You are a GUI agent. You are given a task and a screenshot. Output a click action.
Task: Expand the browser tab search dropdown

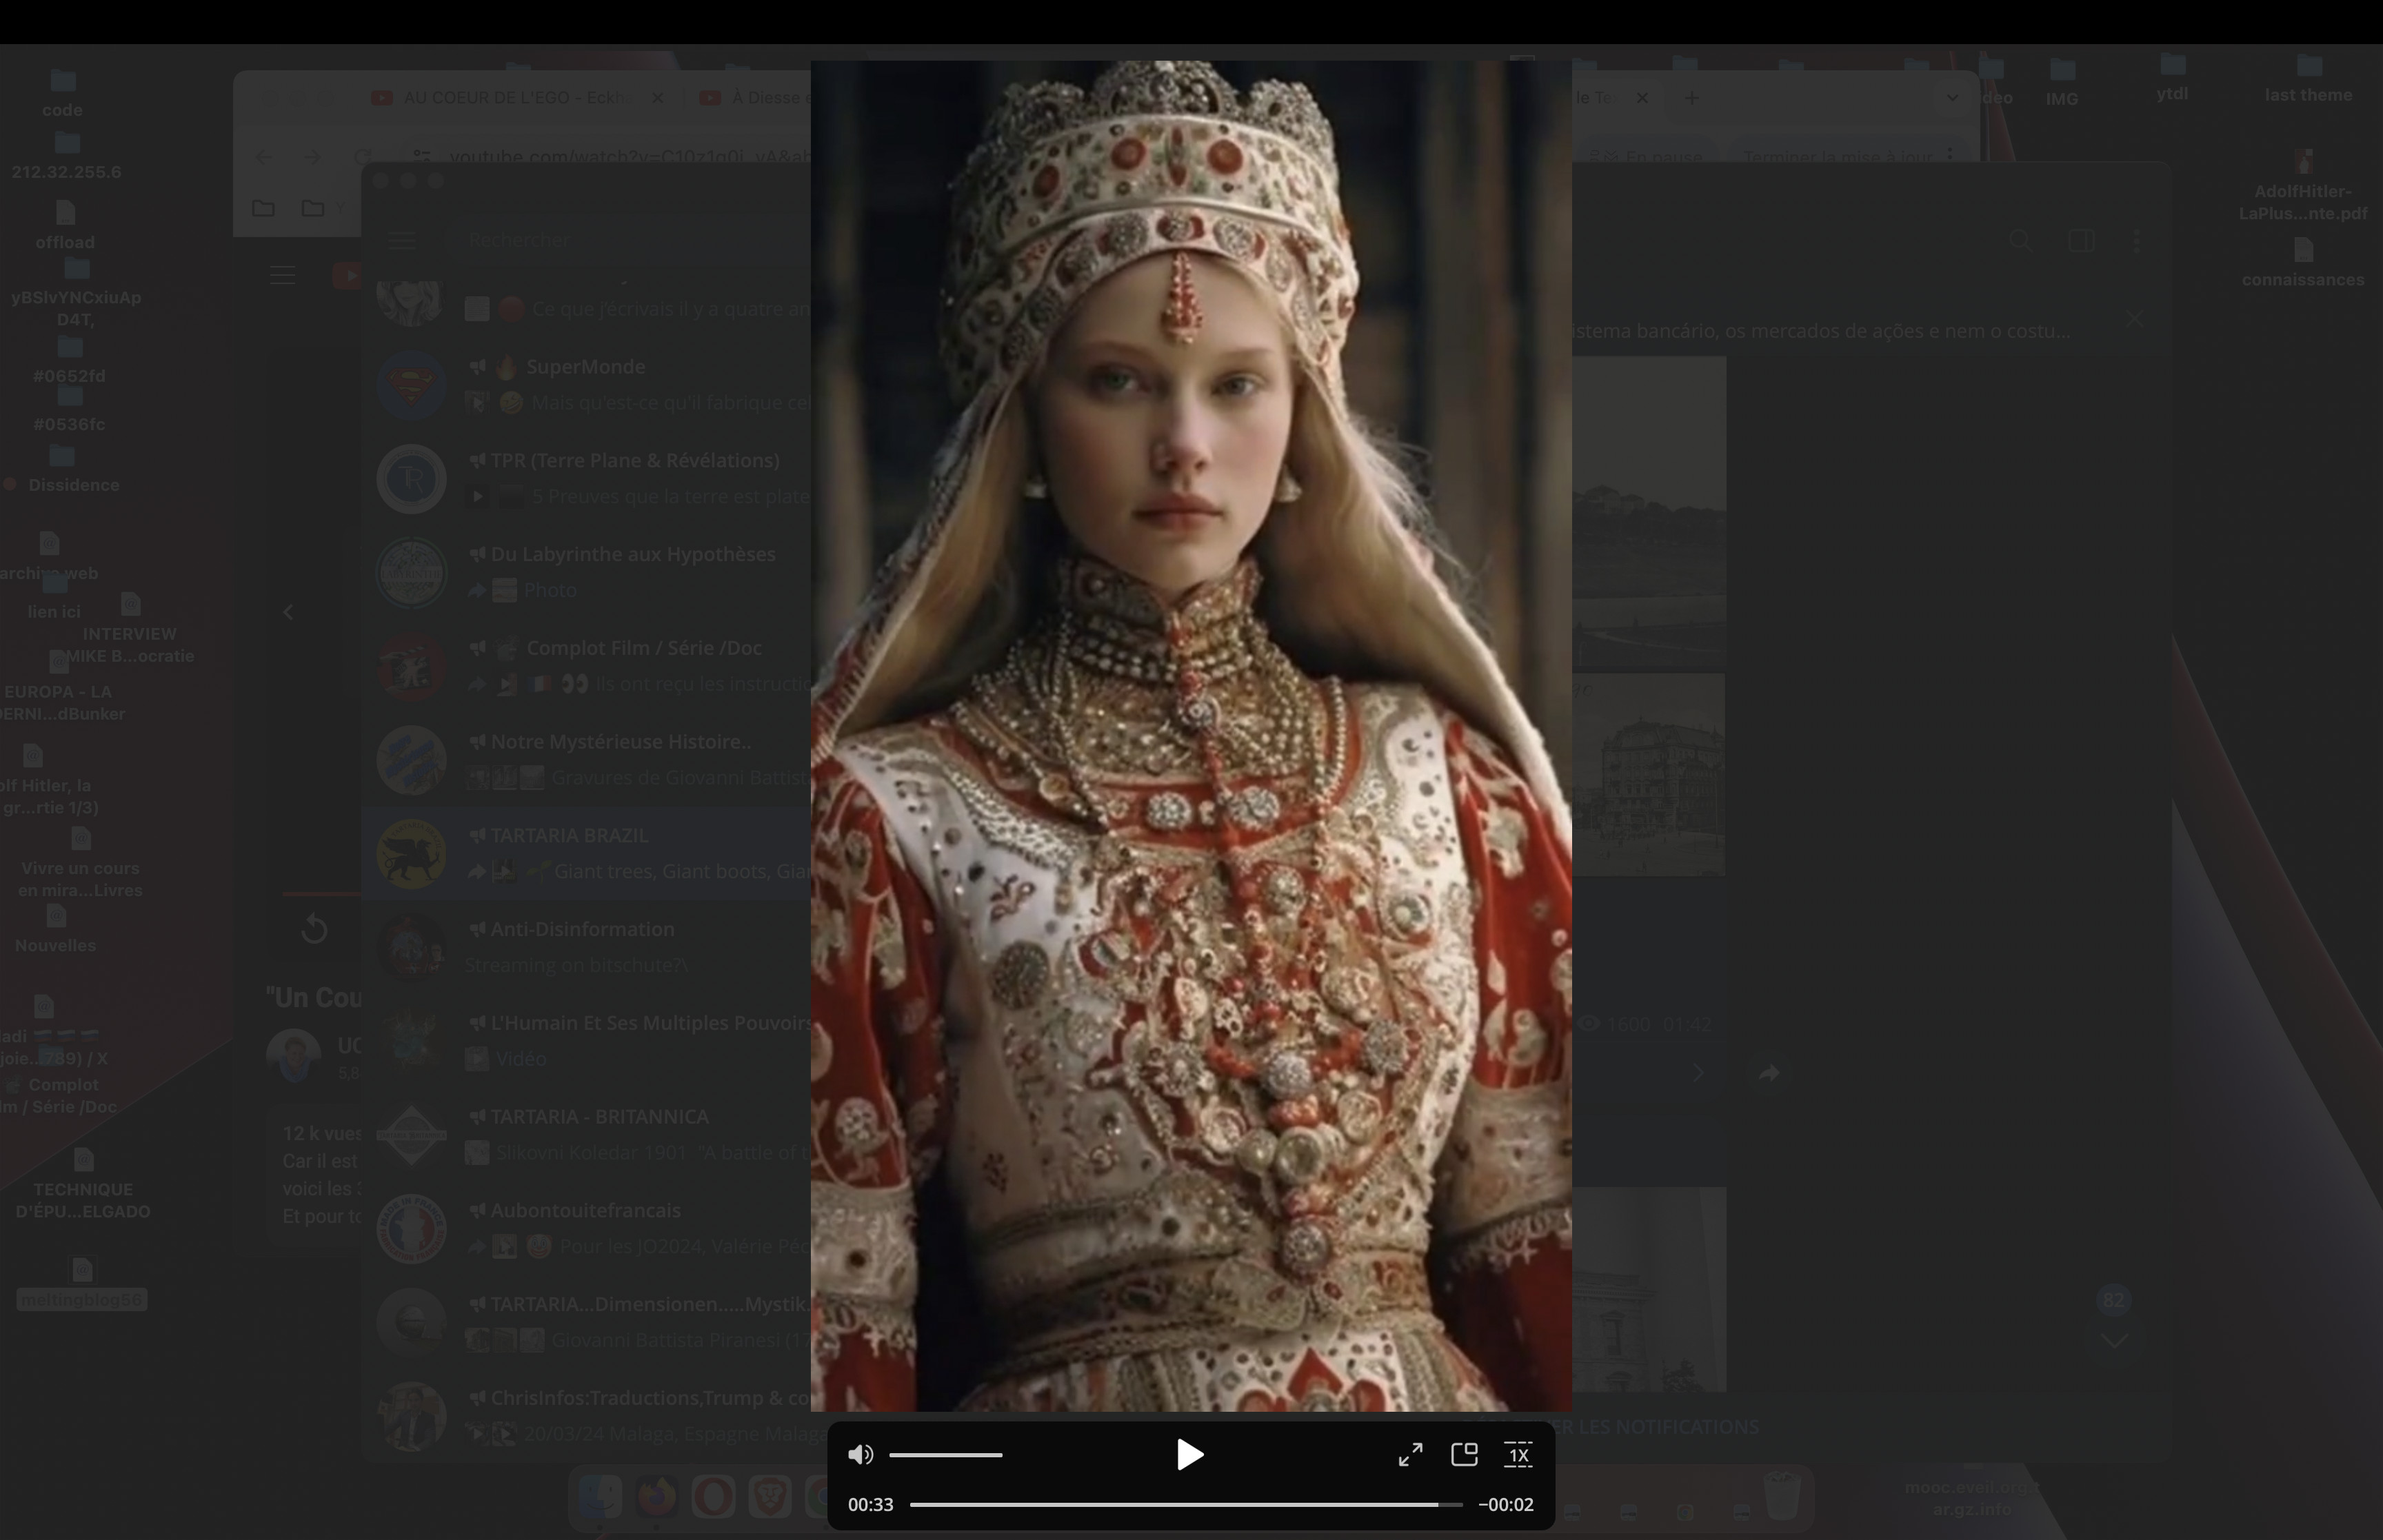tap(1952, 97)
